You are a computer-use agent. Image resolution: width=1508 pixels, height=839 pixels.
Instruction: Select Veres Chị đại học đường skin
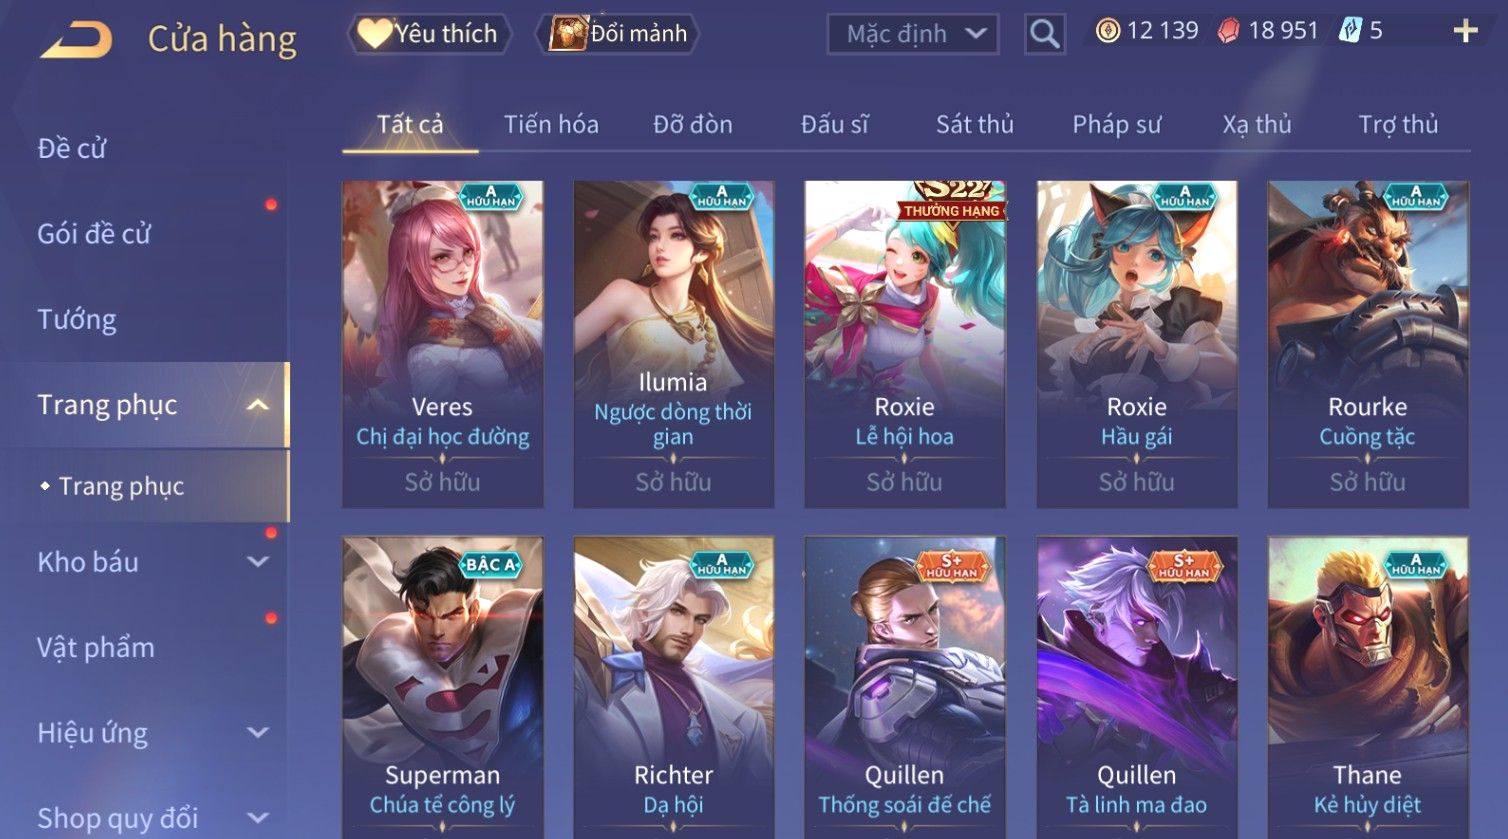[x=442, y=344]
